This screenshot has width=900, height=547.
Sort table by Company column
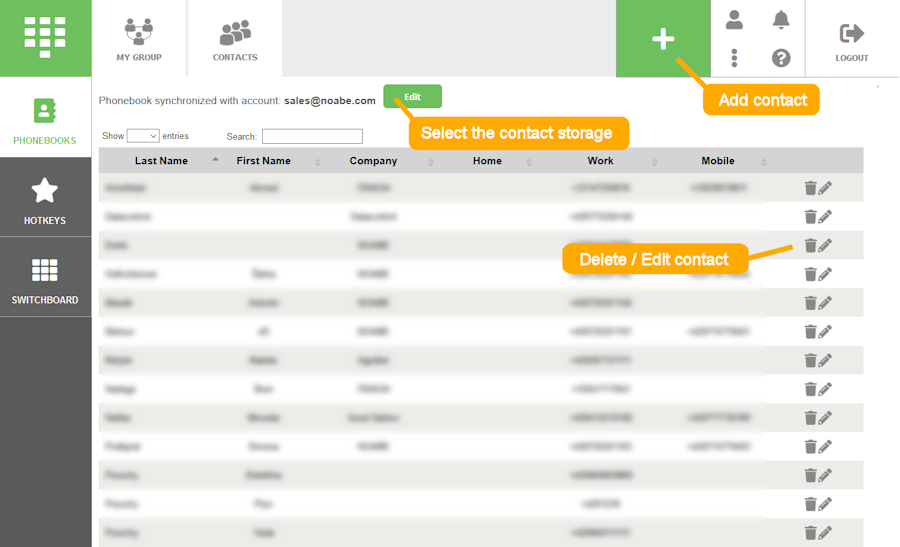click(373, 161)
